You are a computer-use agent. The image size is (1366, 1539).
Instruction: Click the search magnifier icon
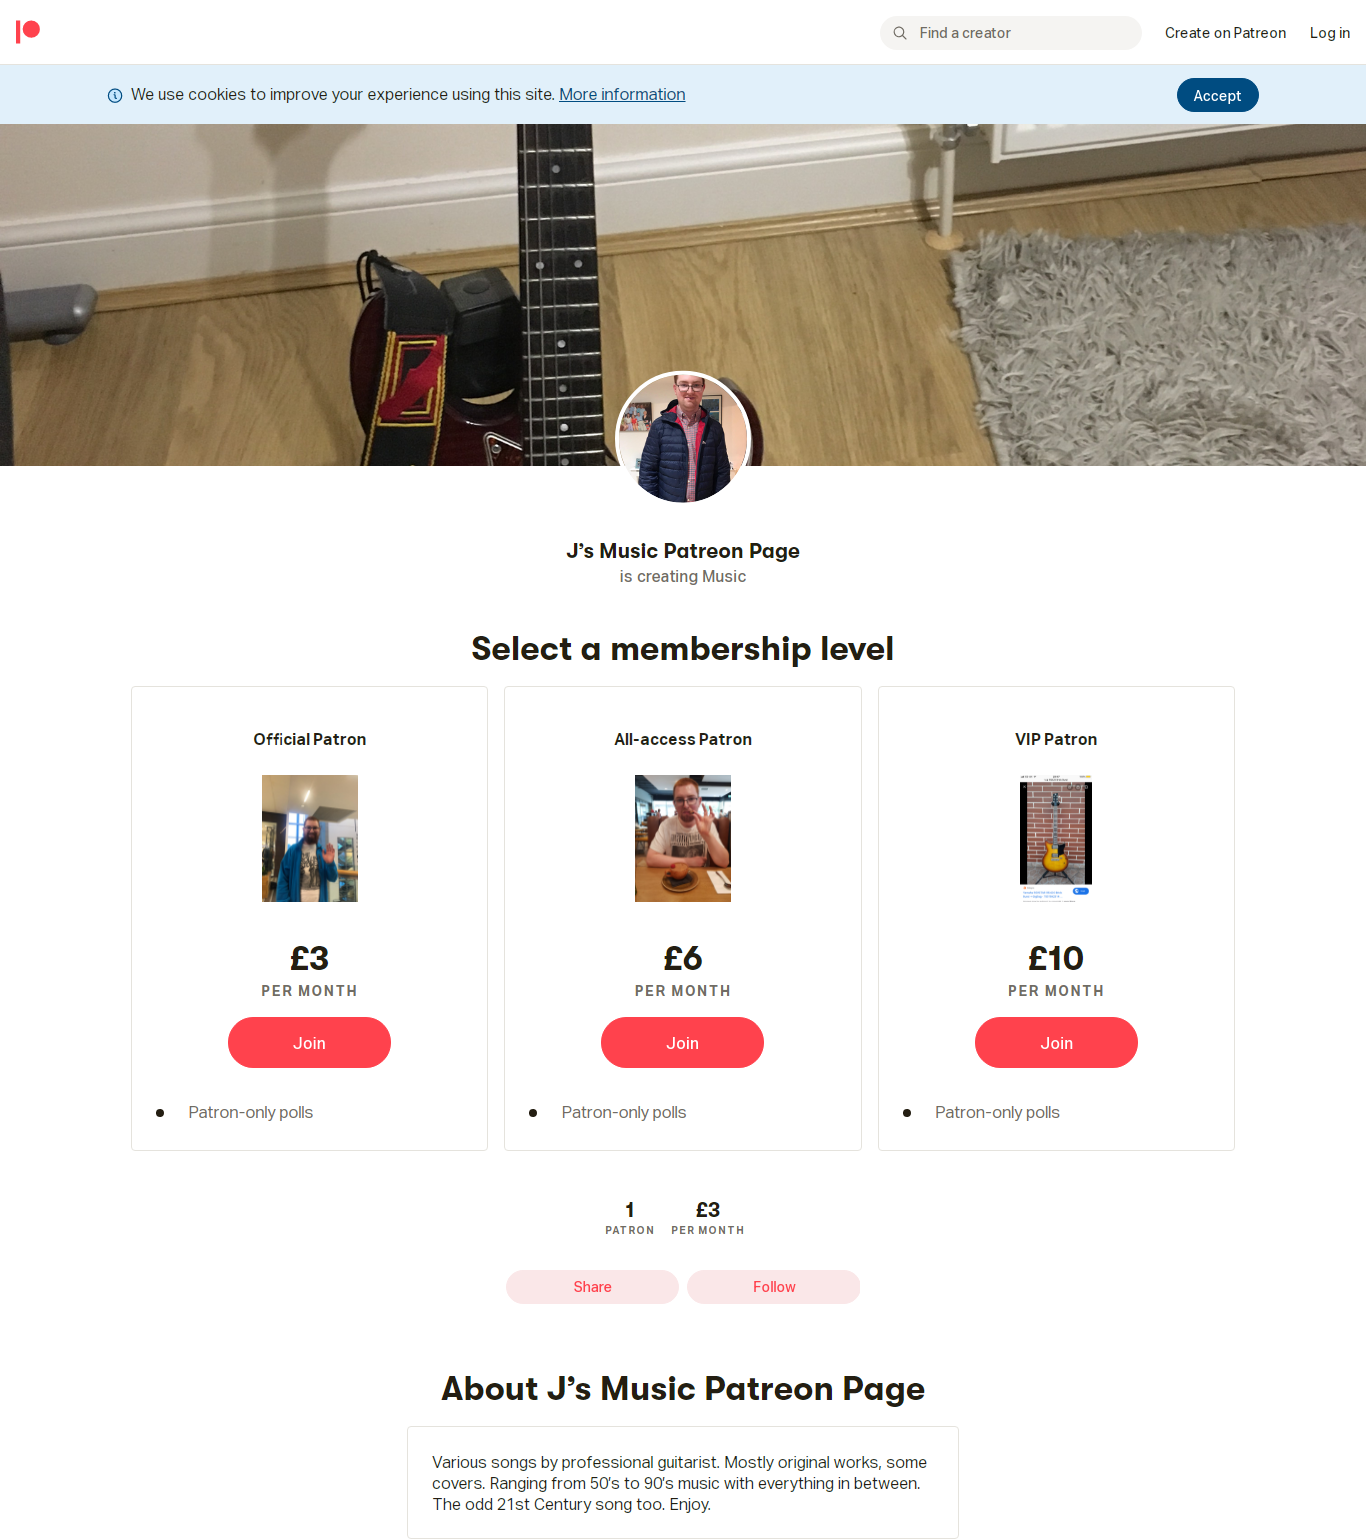[900, 33]
